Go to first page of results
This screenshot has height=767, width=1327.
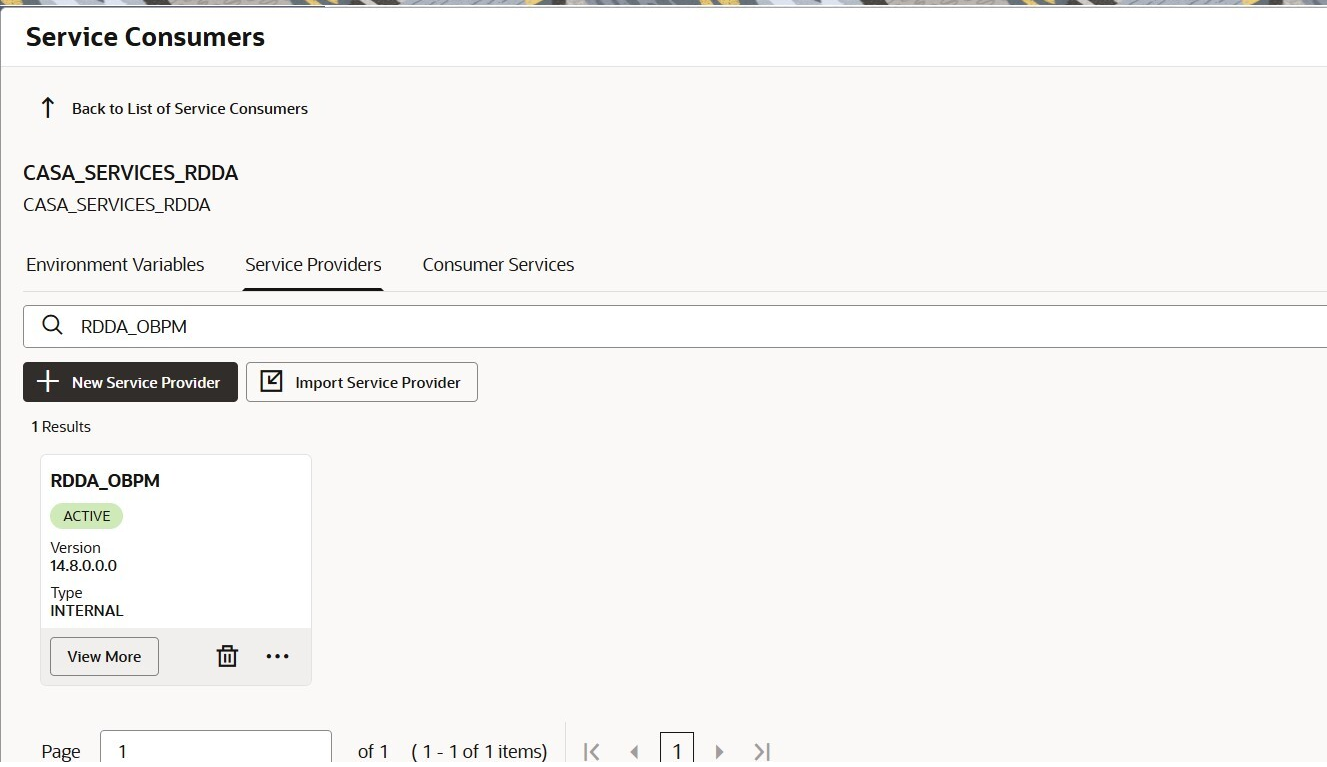[x=591, y=751]
